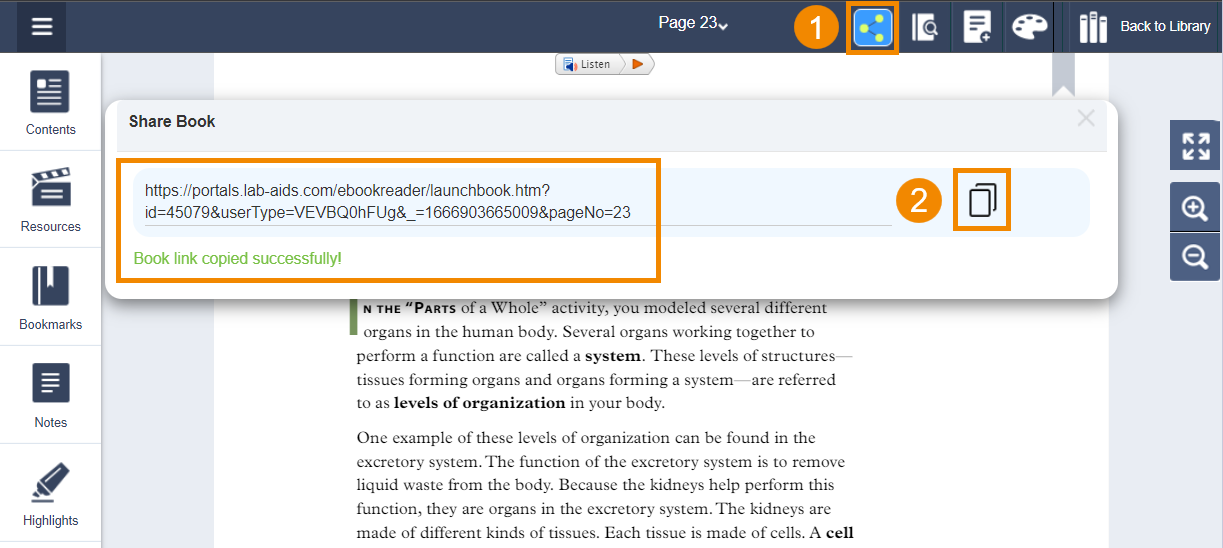Screen dimensions: 1223x548
Task: Open the search-in-book tool
Action: pyautogui.click(x=924, y=28)
